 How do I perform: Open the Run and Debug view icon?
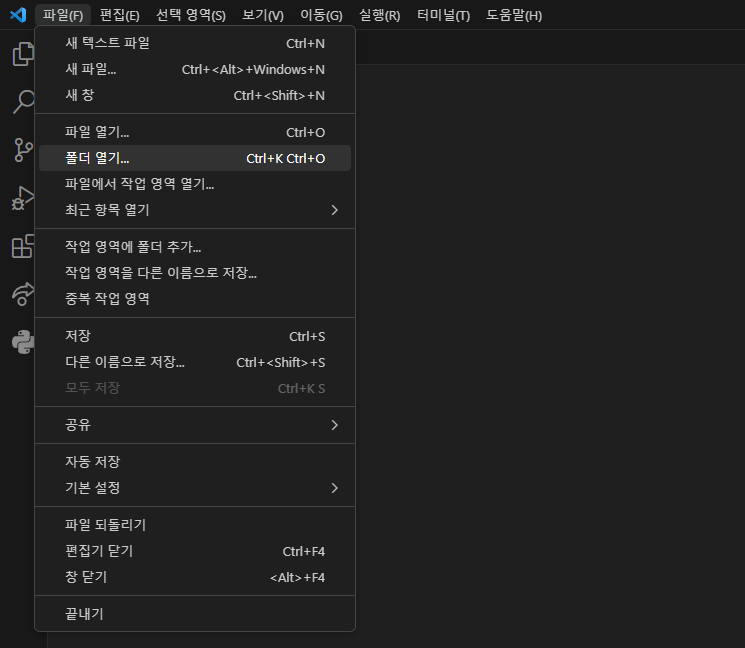click(x=23, y=198)
